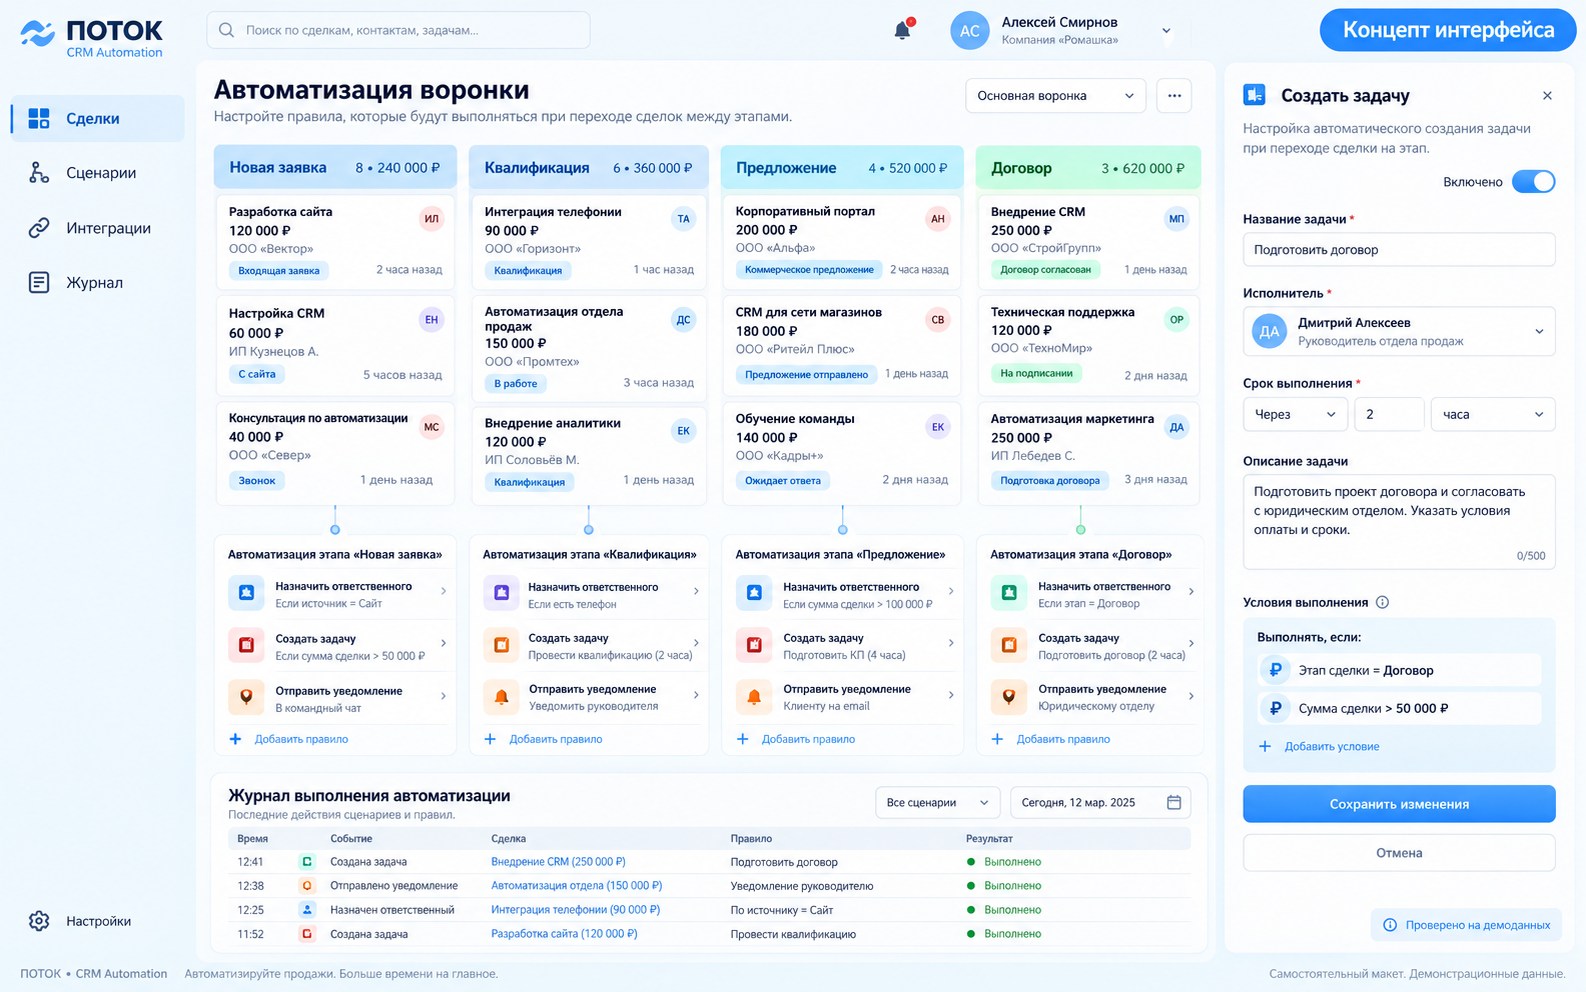Click Добавить условие link
Screen dimensions: 1586x992
pos(1331,746)
